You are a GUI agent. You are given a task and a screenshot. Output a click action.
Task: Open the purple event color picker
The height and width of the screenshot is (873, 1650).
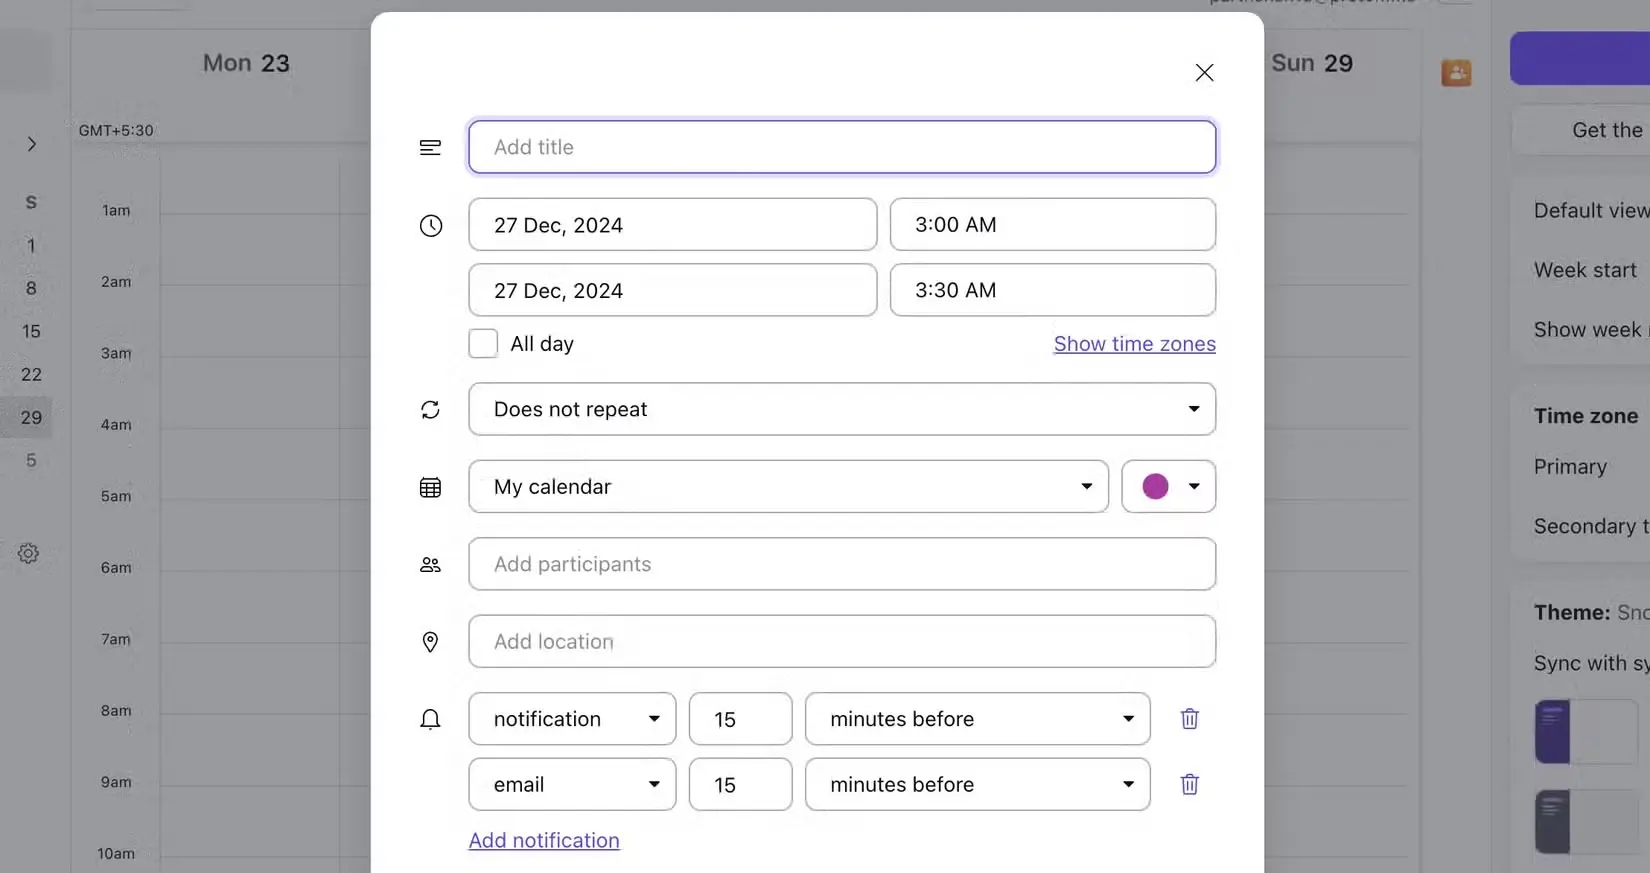tap(1168, 487)
